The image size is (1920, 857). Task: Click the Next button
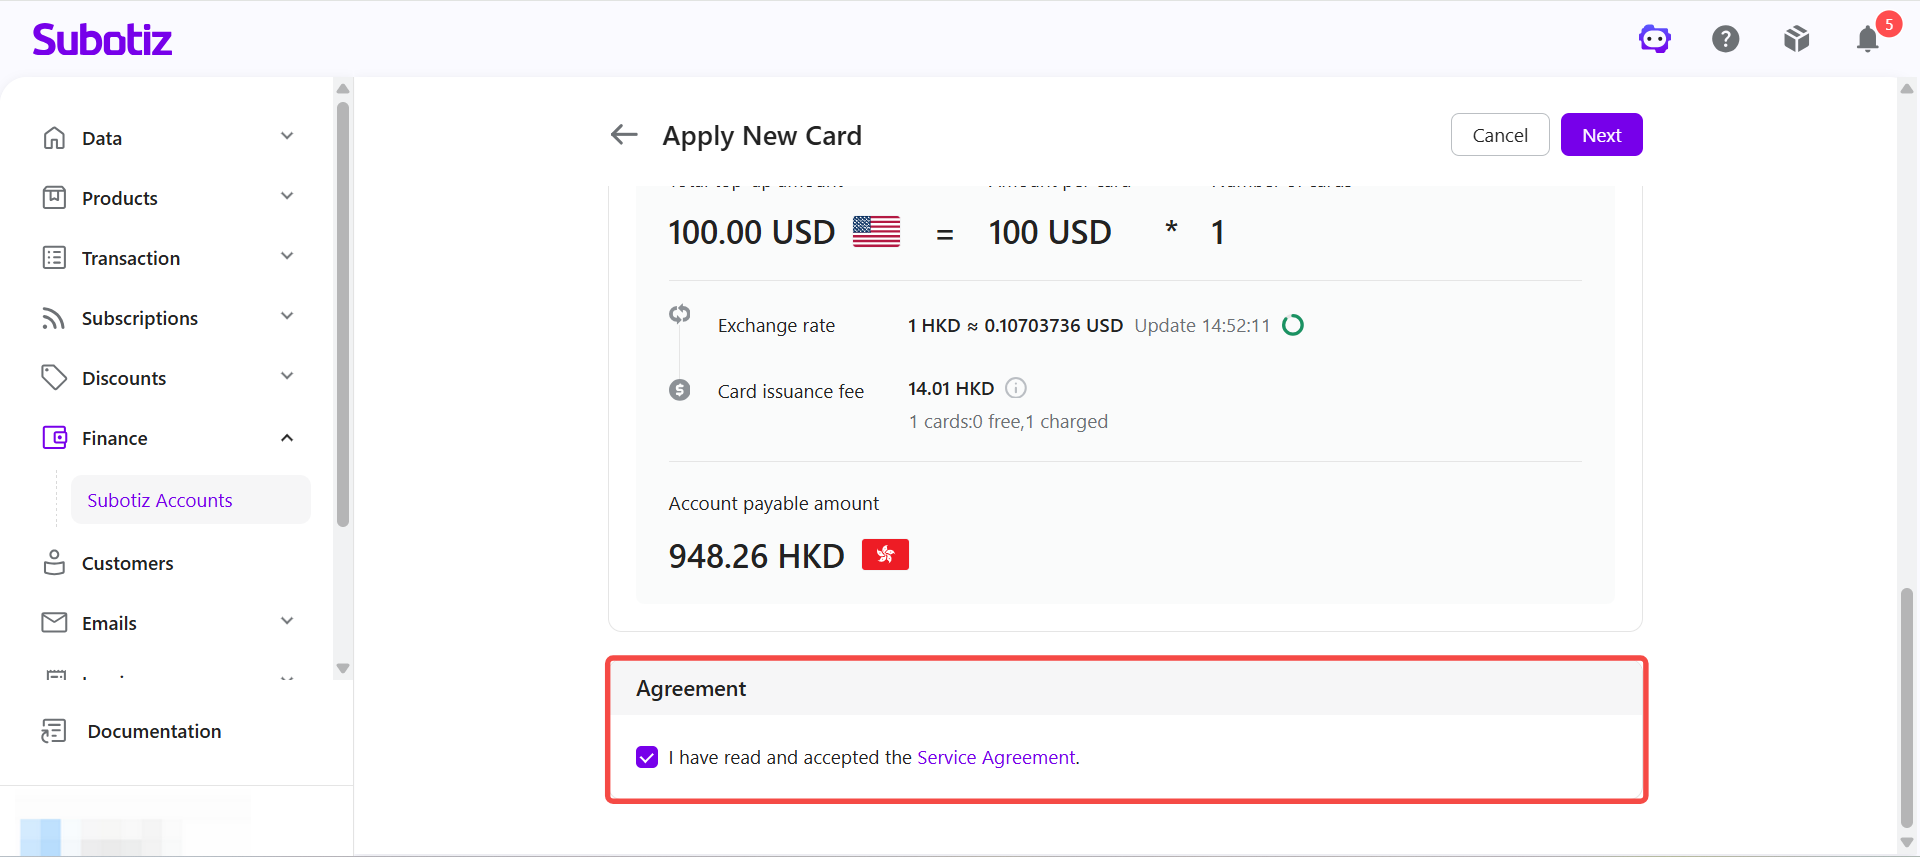1602,135
